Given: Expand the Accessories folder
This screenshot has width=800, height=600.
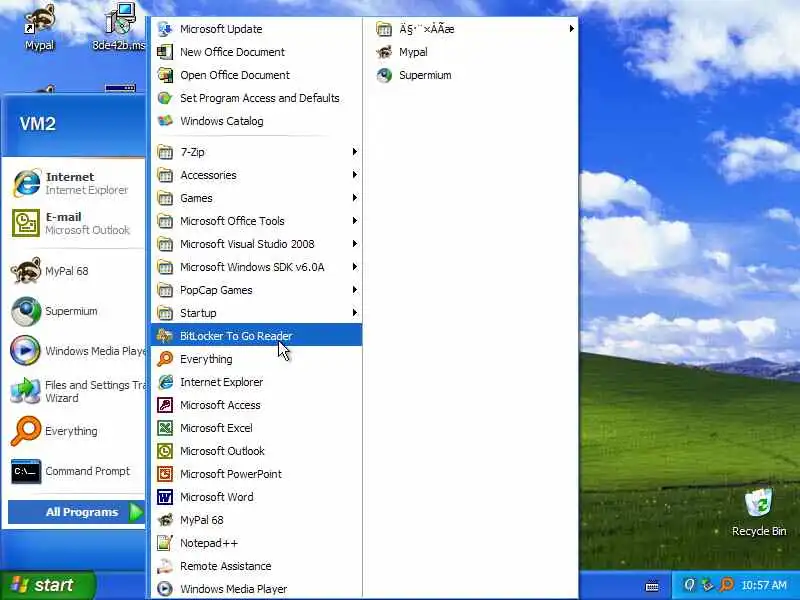Looking at the screenshot, I should click(256, 175).
